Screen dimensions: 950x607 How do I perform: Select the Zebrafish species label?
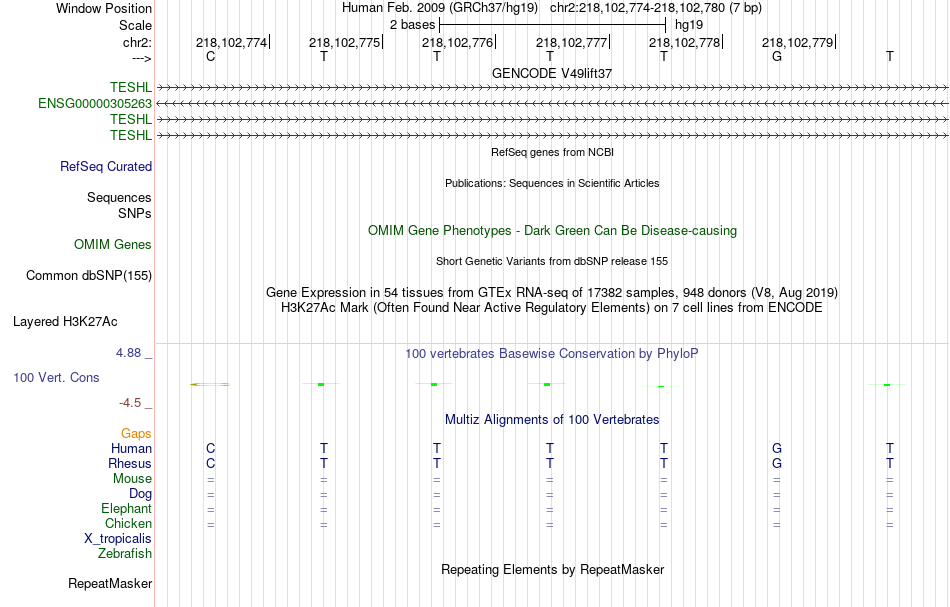tap(125, 553)
